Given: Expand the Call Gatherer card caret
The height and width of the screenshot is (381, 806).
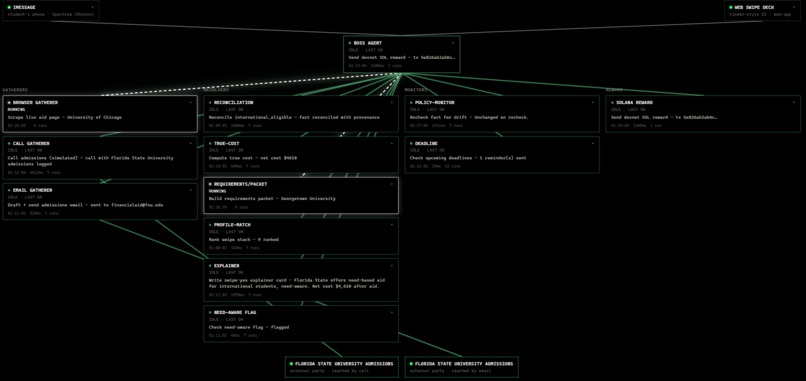Looking at the screenshot, I should [190, 143].
